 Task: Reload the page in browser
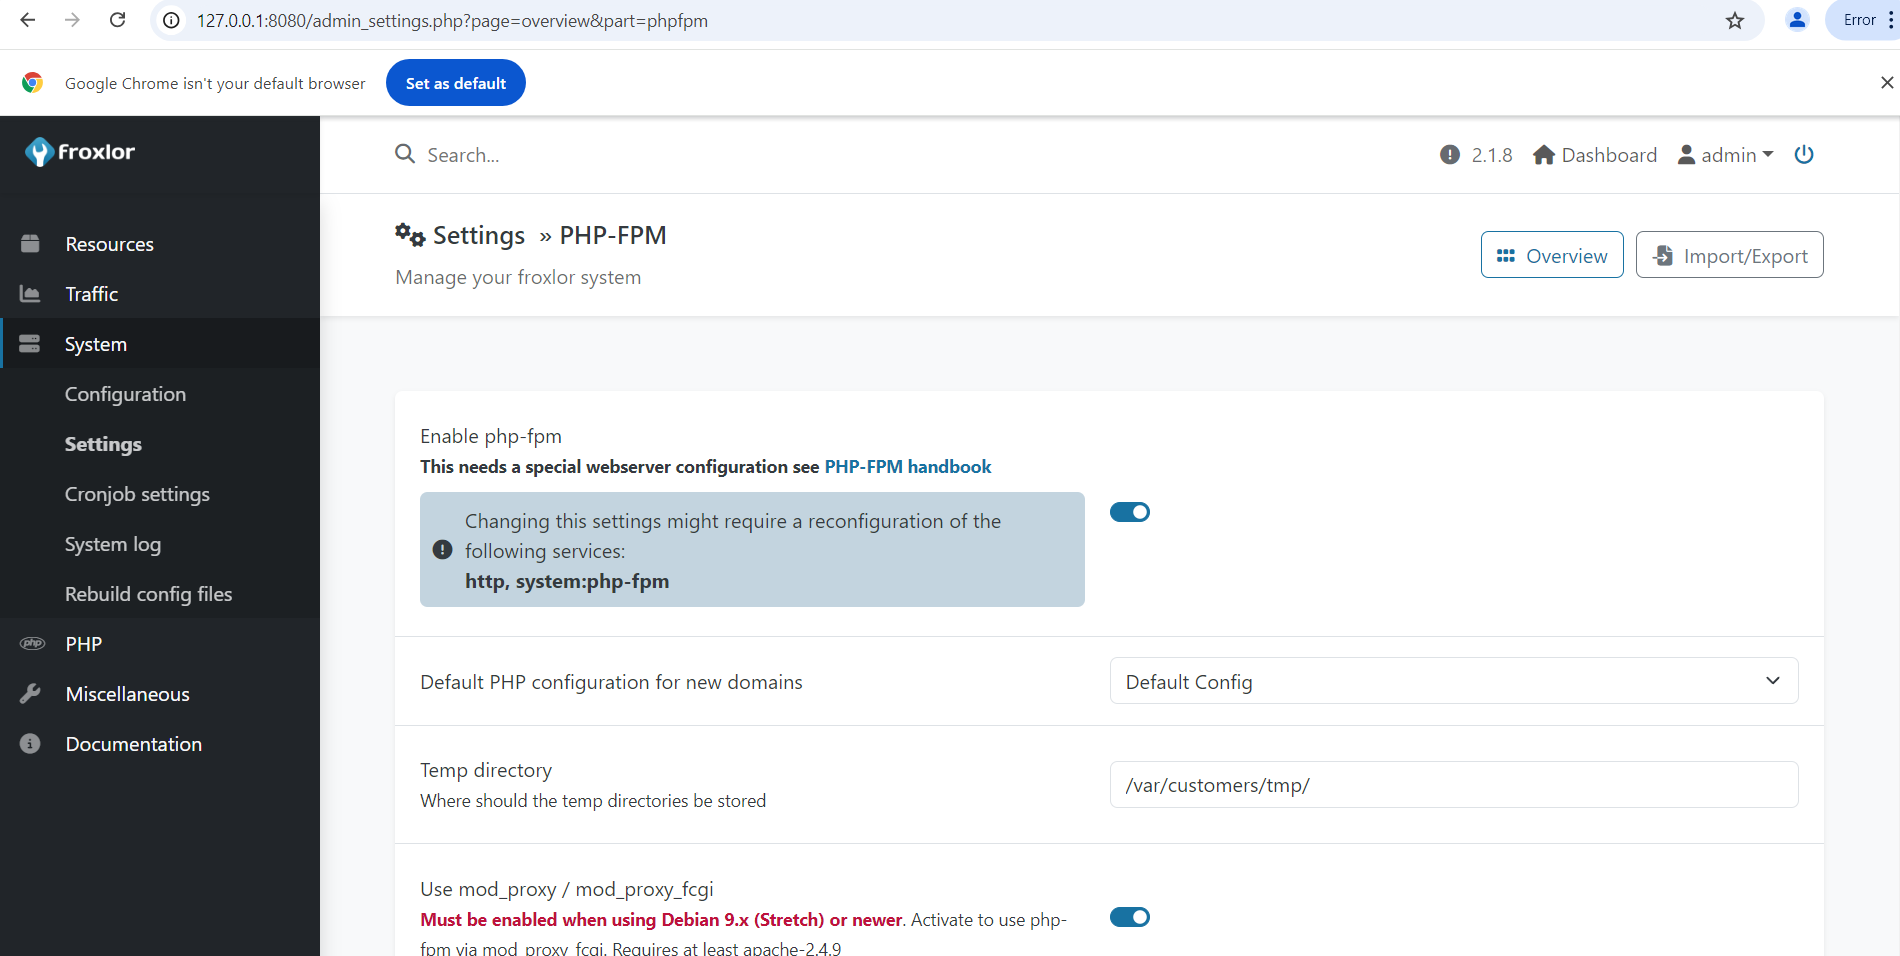(x=117, y=20)
